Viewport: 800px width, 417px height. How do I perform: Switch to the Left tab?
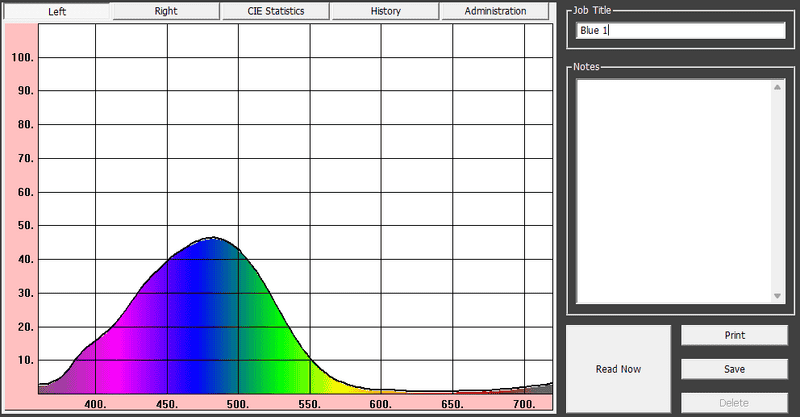click(x=57, y=12)
